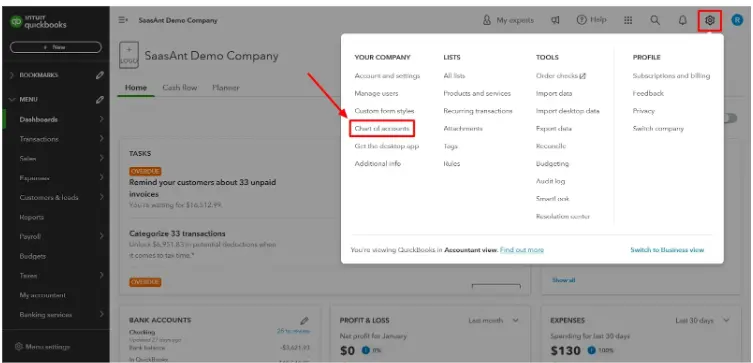Edit menu with the pencil icon

click(99, 100)
